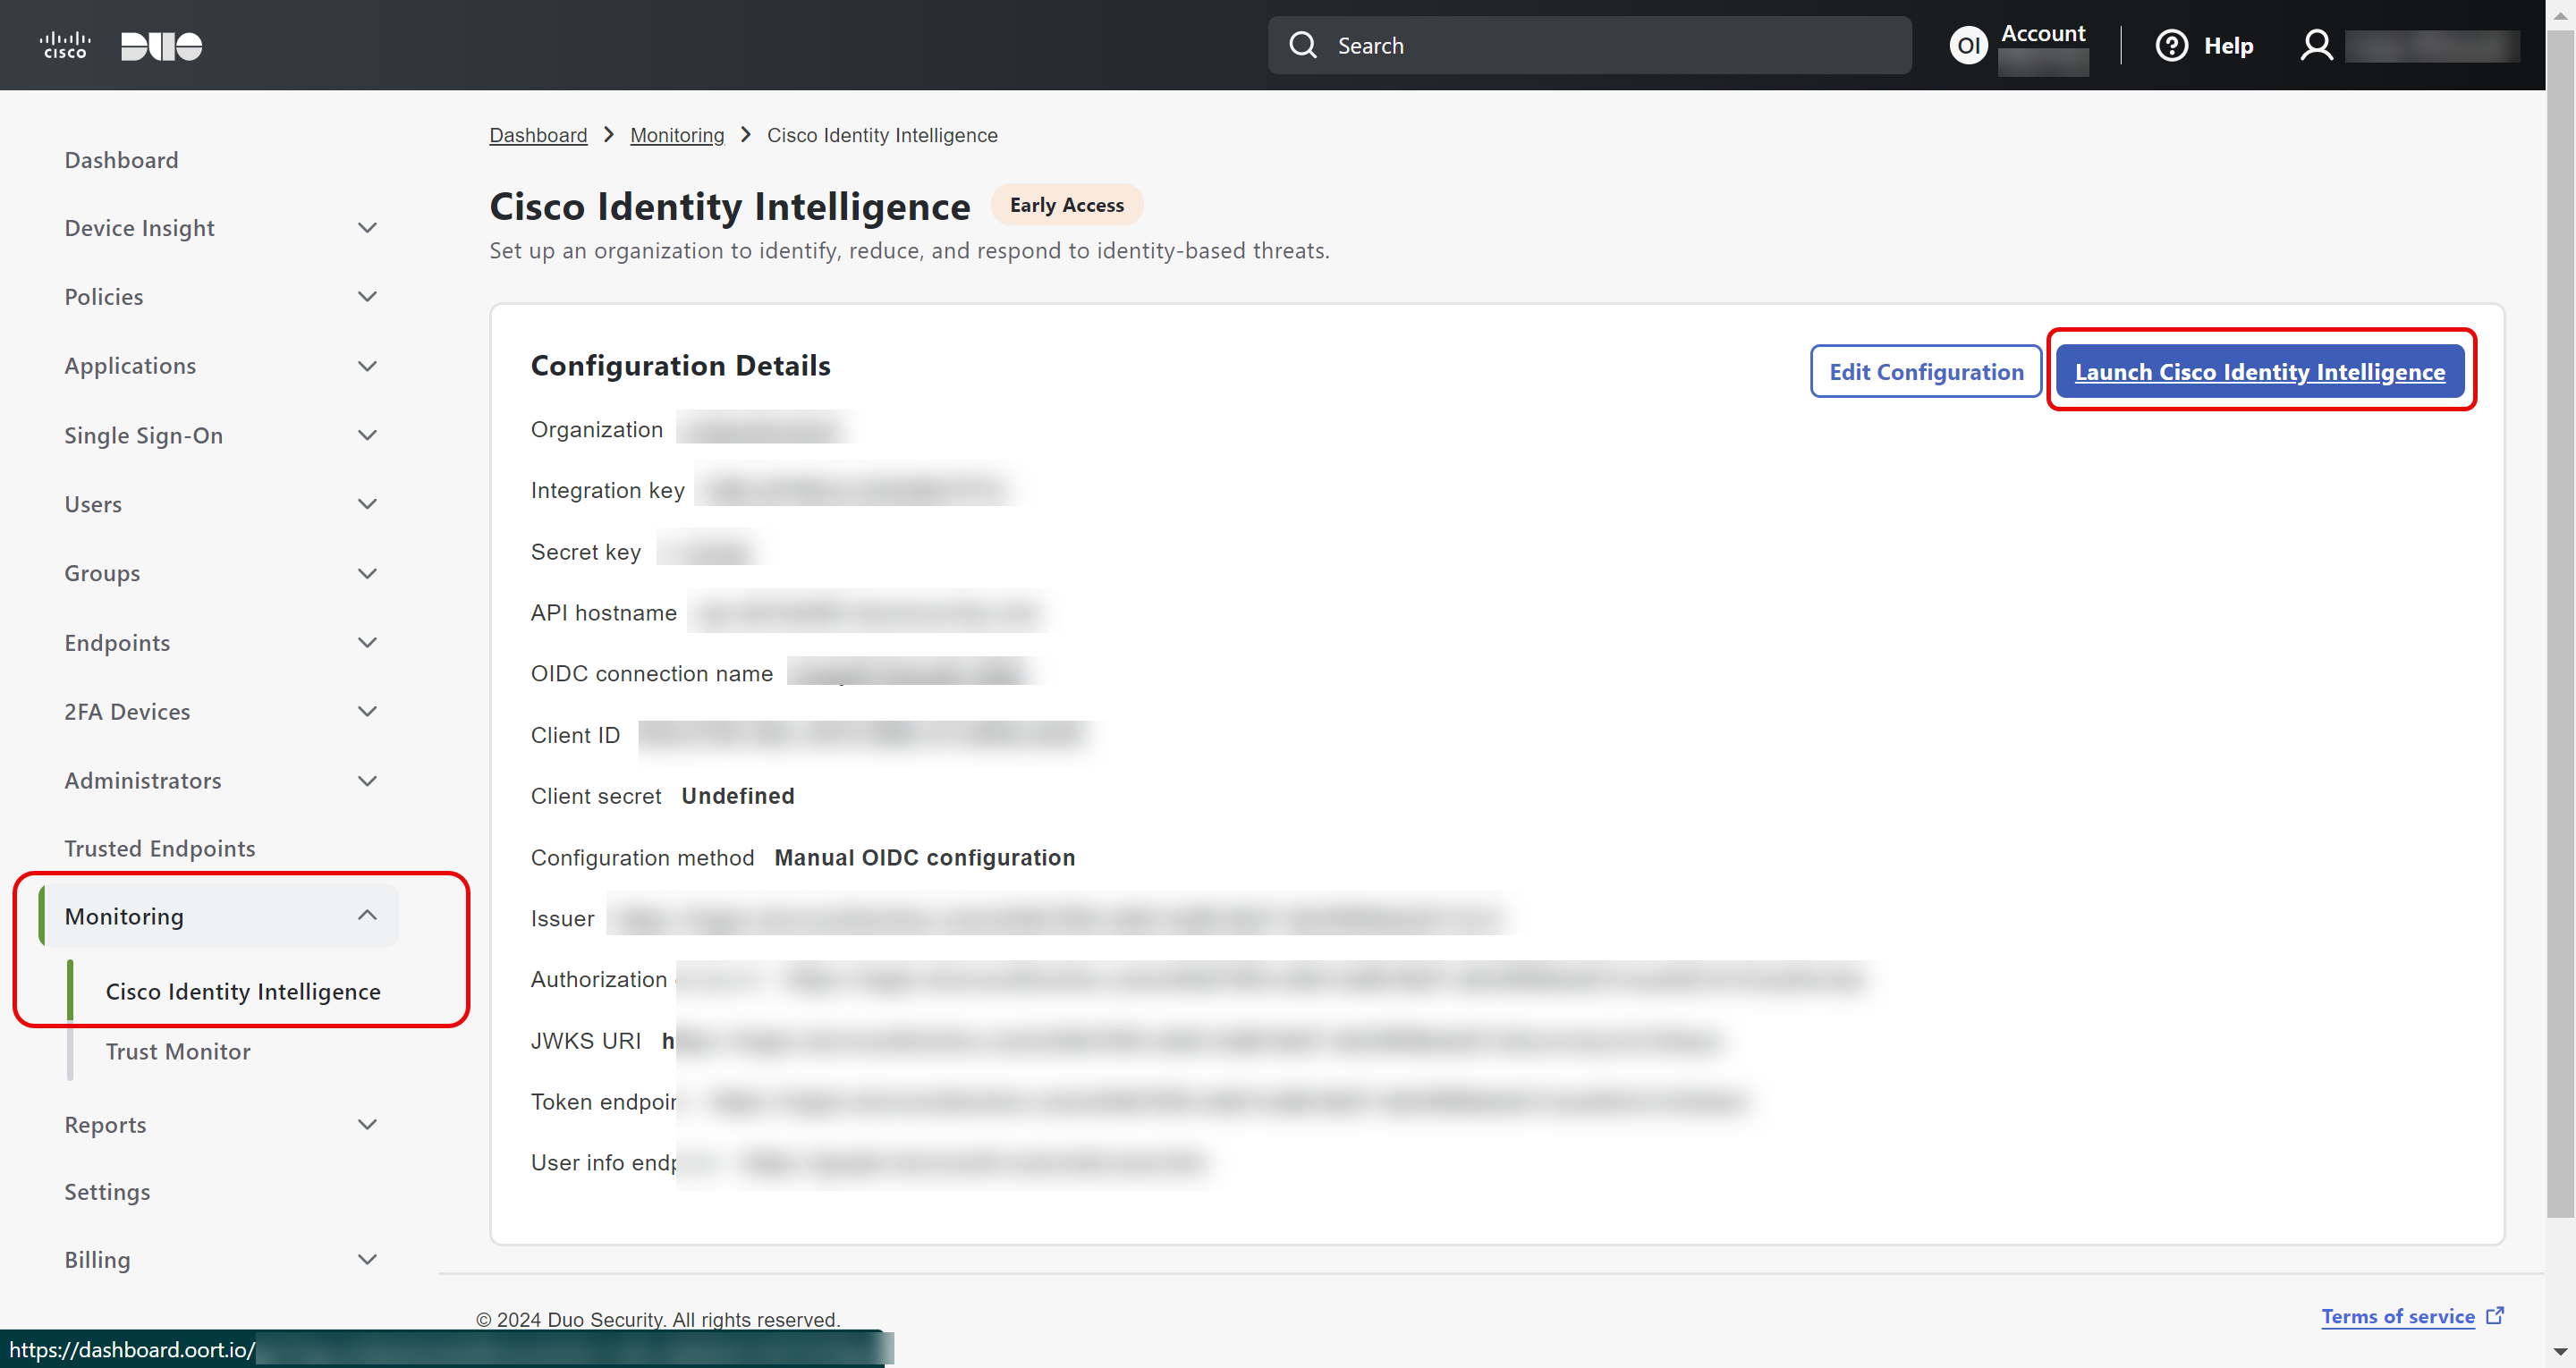Screen dimensions: 2576x1368
Task: Expand the Device Insight menu
Action: (367, 228)
